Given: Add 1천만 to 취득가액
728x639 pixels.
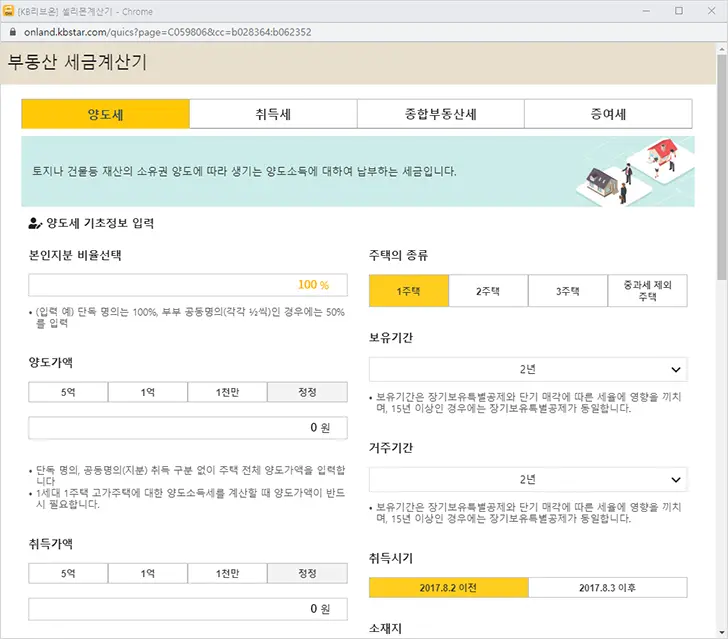Looking at the screenshot, I should (228, 574).
